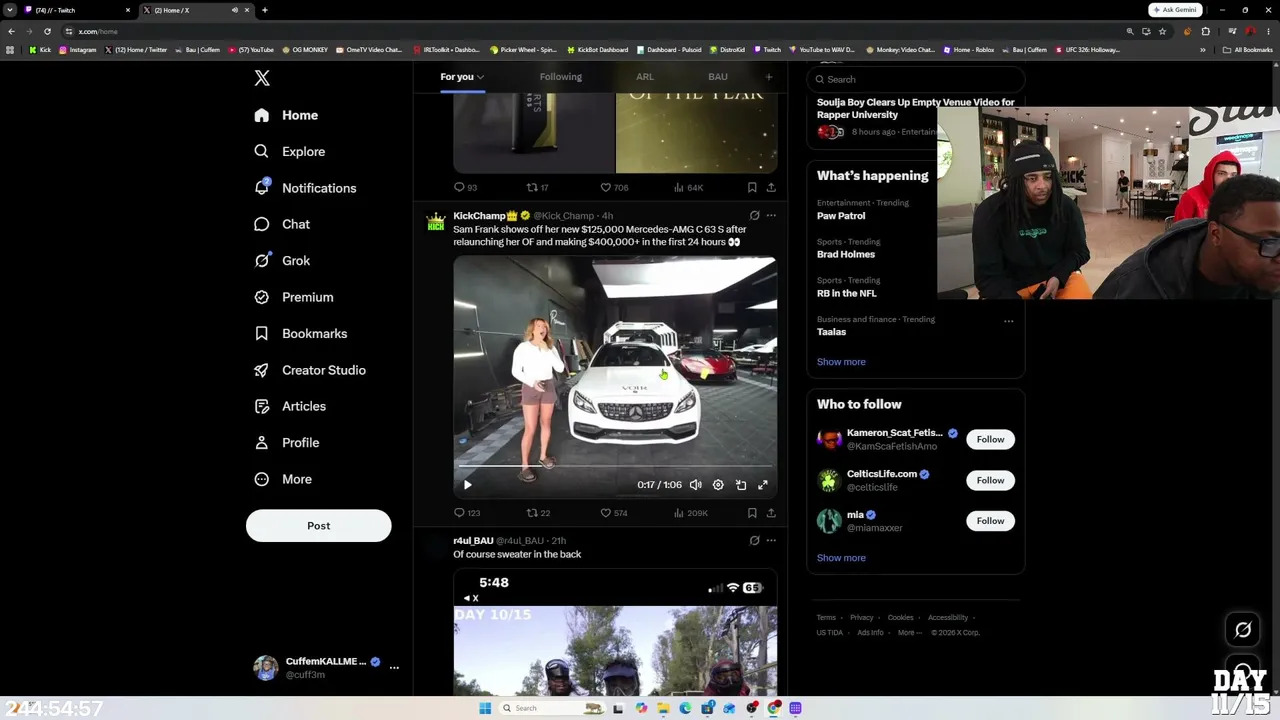Click the Post button

[319, 526]
